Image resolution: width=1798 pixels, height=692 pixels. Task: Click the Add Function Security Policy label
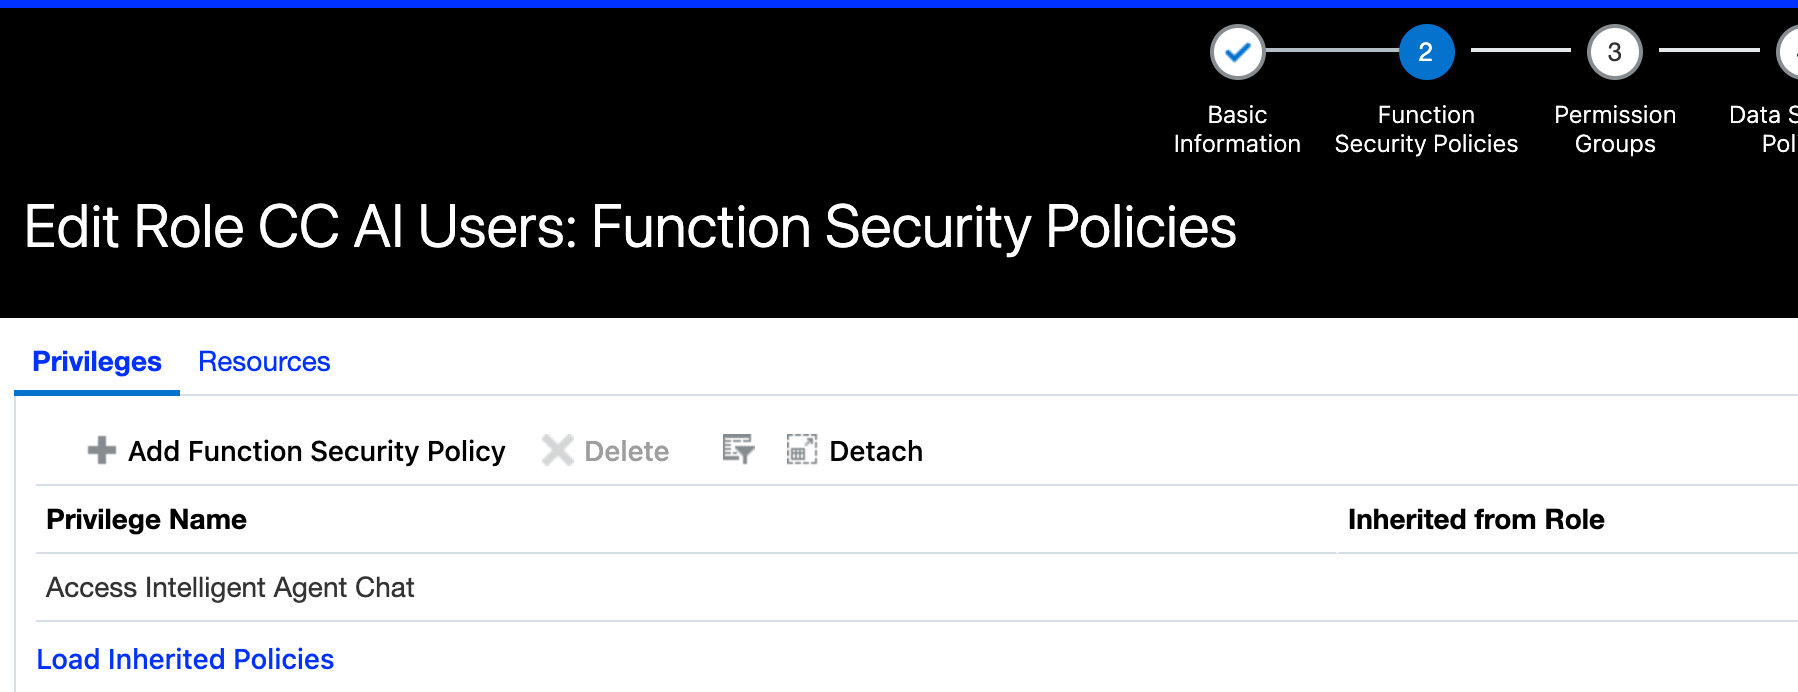coord(316,452)
